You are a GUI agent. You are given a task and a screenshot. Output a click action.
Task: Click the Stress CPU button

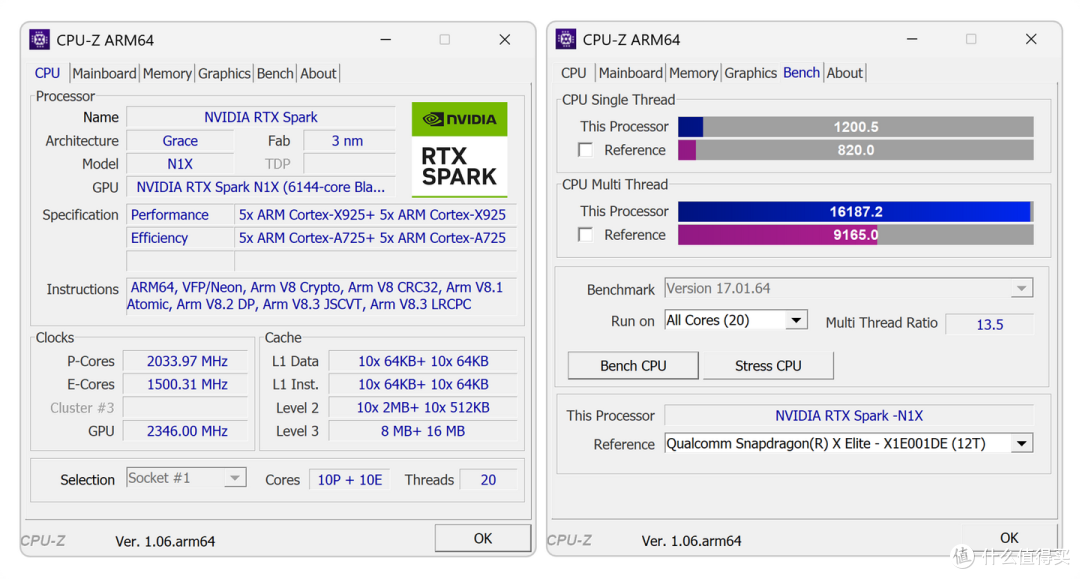pyautogui.click(x=768, y=366)
